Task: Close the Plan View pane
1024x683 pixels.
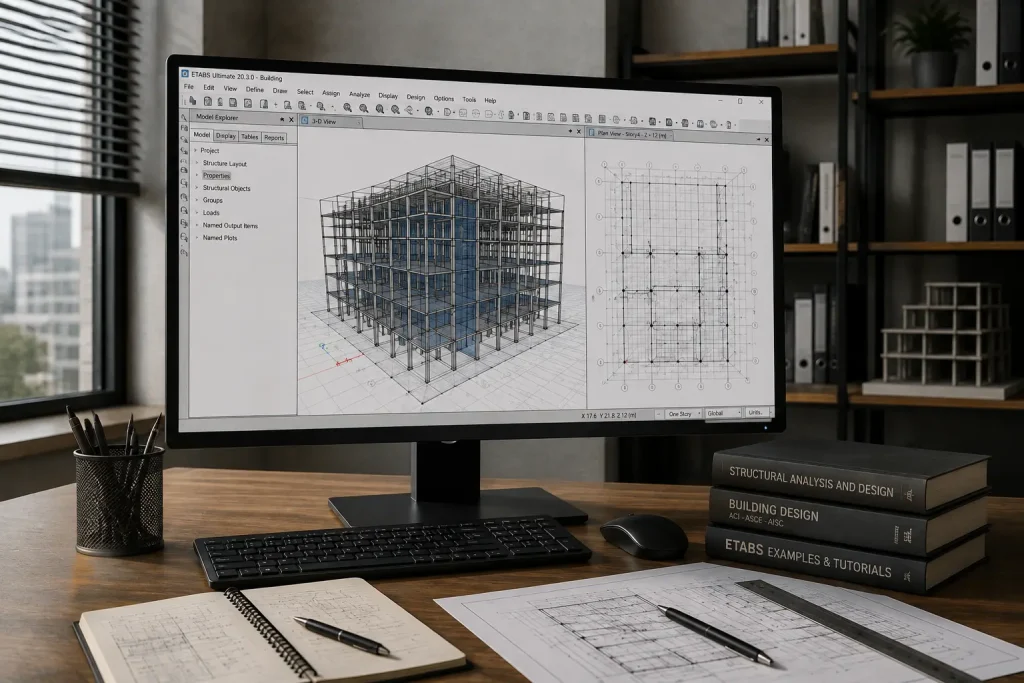Action: 767,140
